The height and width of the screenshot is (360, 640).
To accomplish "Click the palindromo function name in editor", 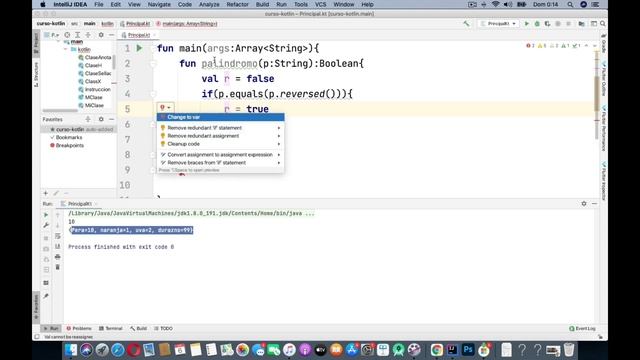I will pos(229,64).
